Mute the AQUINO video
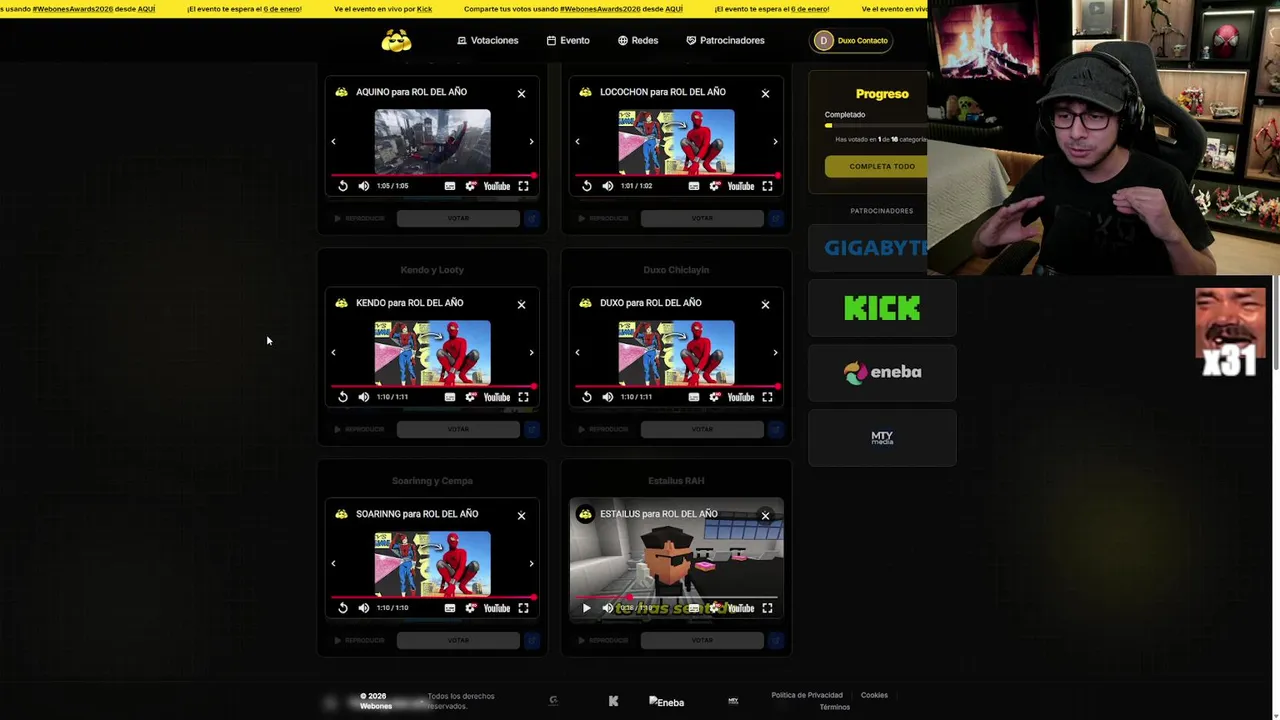The height and width of the screenshot is (720, 1280). 364,186
